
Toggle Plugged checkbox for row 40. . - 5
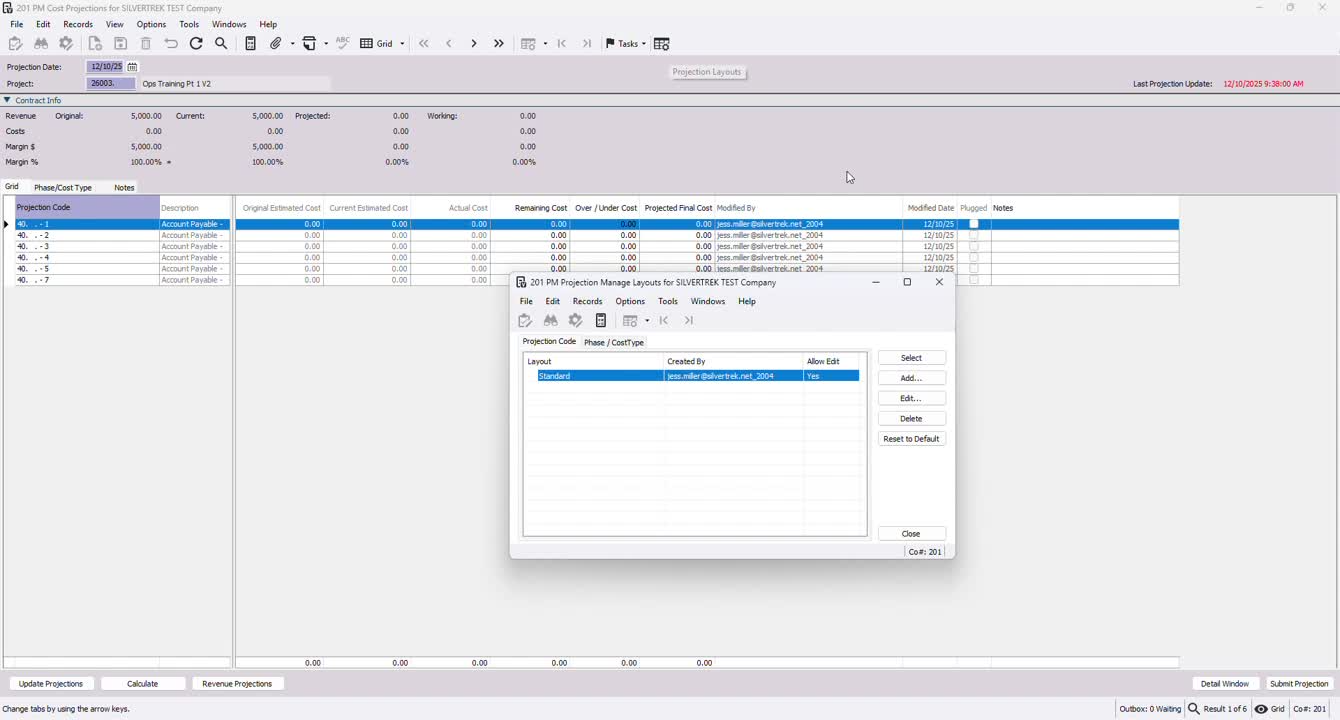974,269
